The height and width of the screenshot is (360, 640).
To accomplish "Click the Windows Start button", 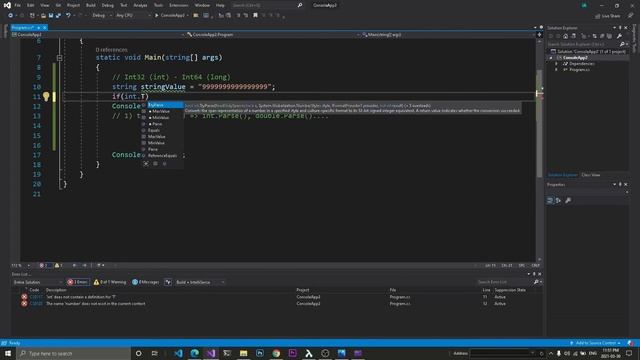I will click(x=8, y=353).
